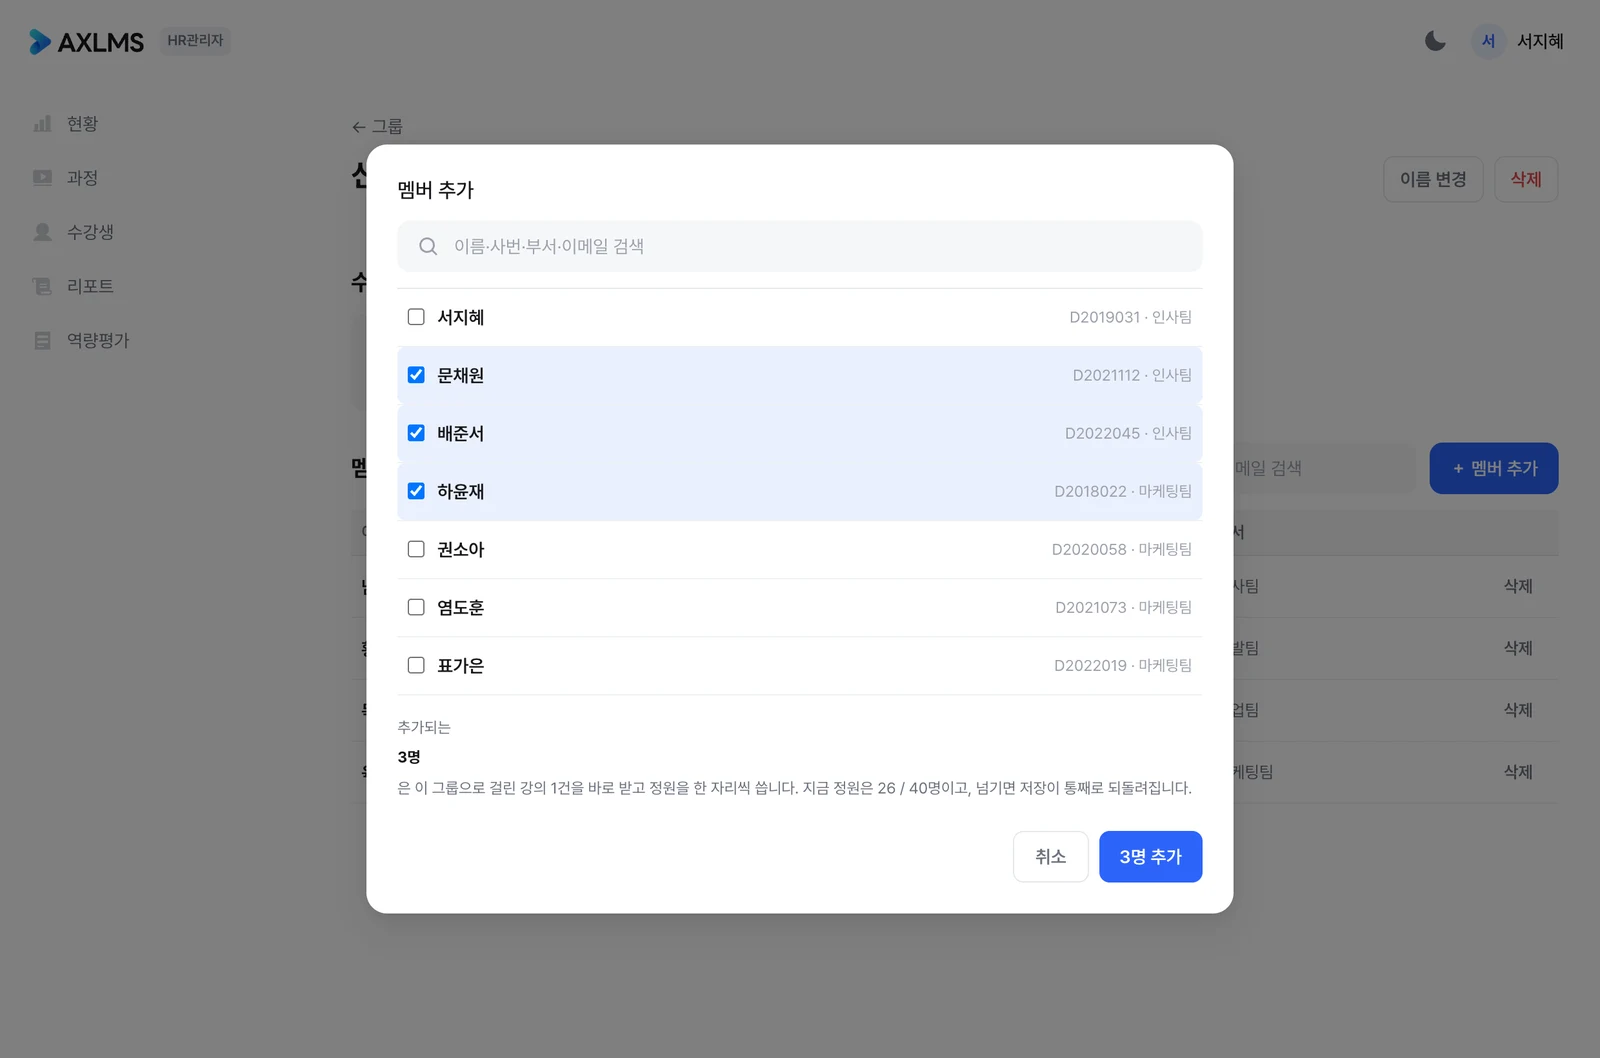The width and height of the screenshot is (1600, 1058).
Task: Click the 3명 count text
Action: [x=409, y=757]
